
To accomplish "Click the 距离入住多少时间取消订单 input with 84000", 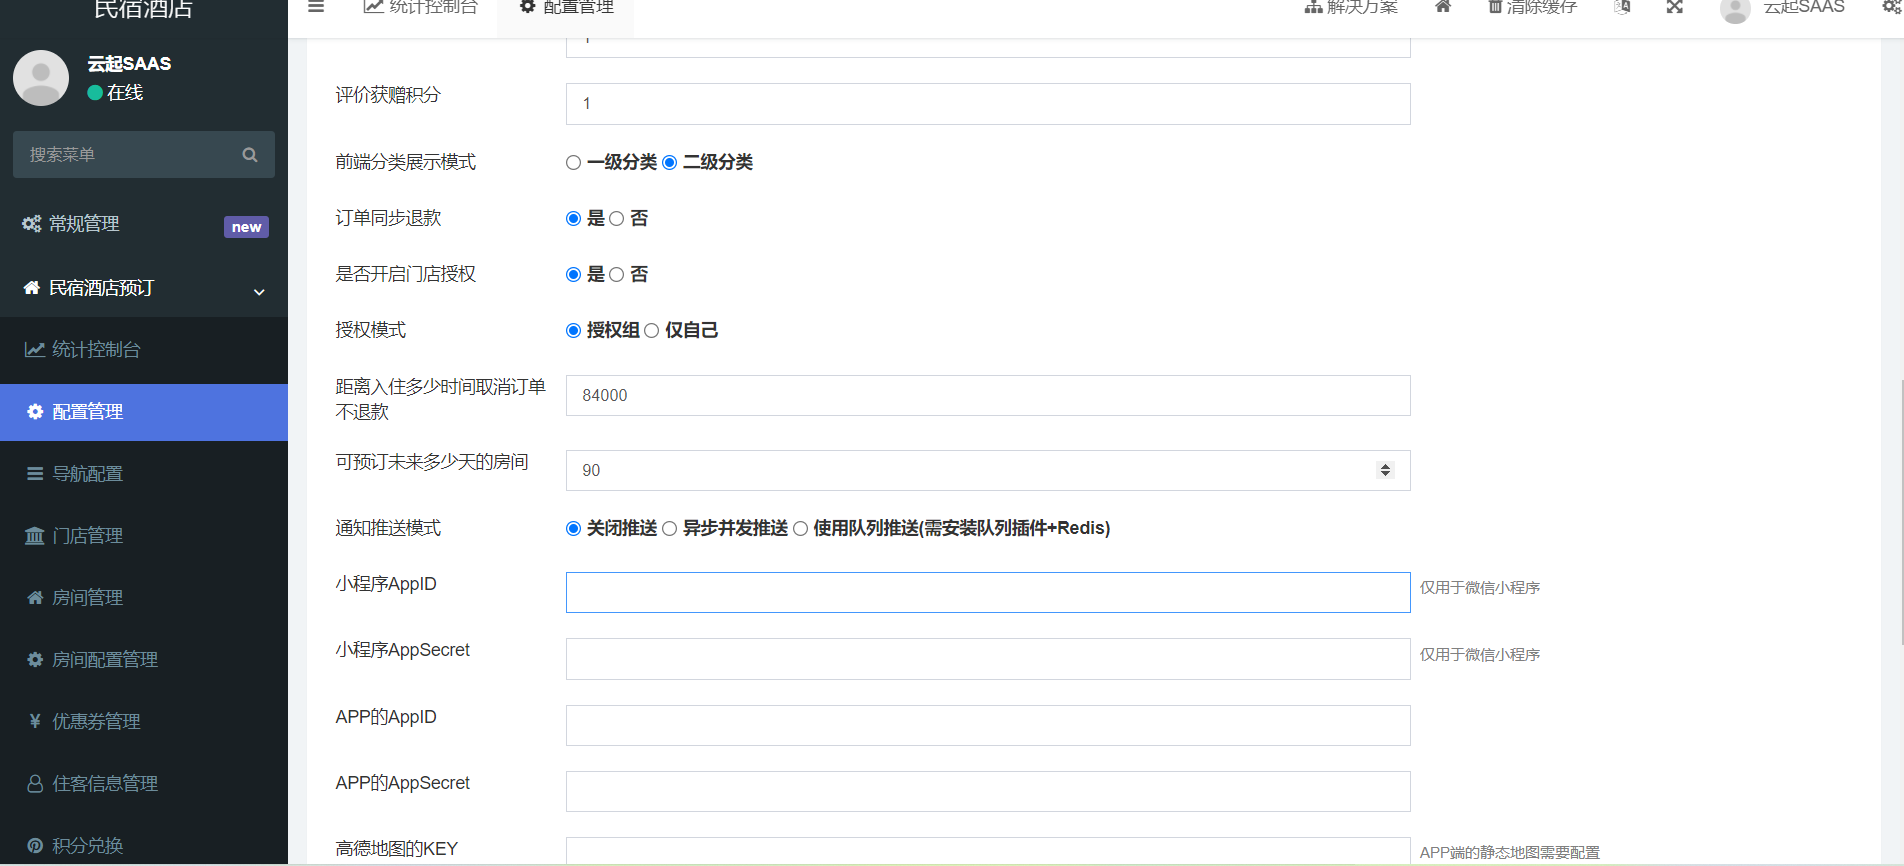I will pos(988,396).
